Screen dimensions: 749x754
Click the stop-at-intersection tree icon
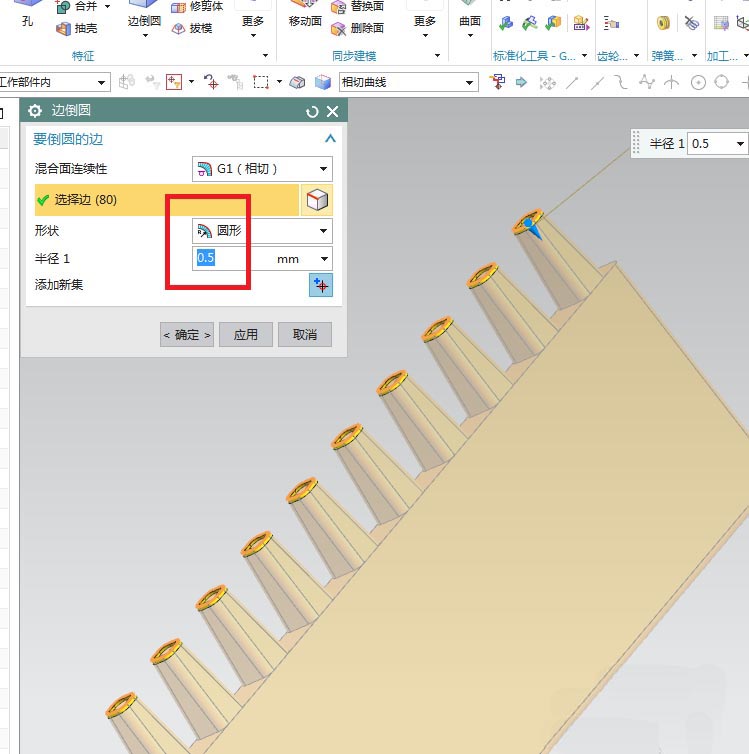pos(498,82)
